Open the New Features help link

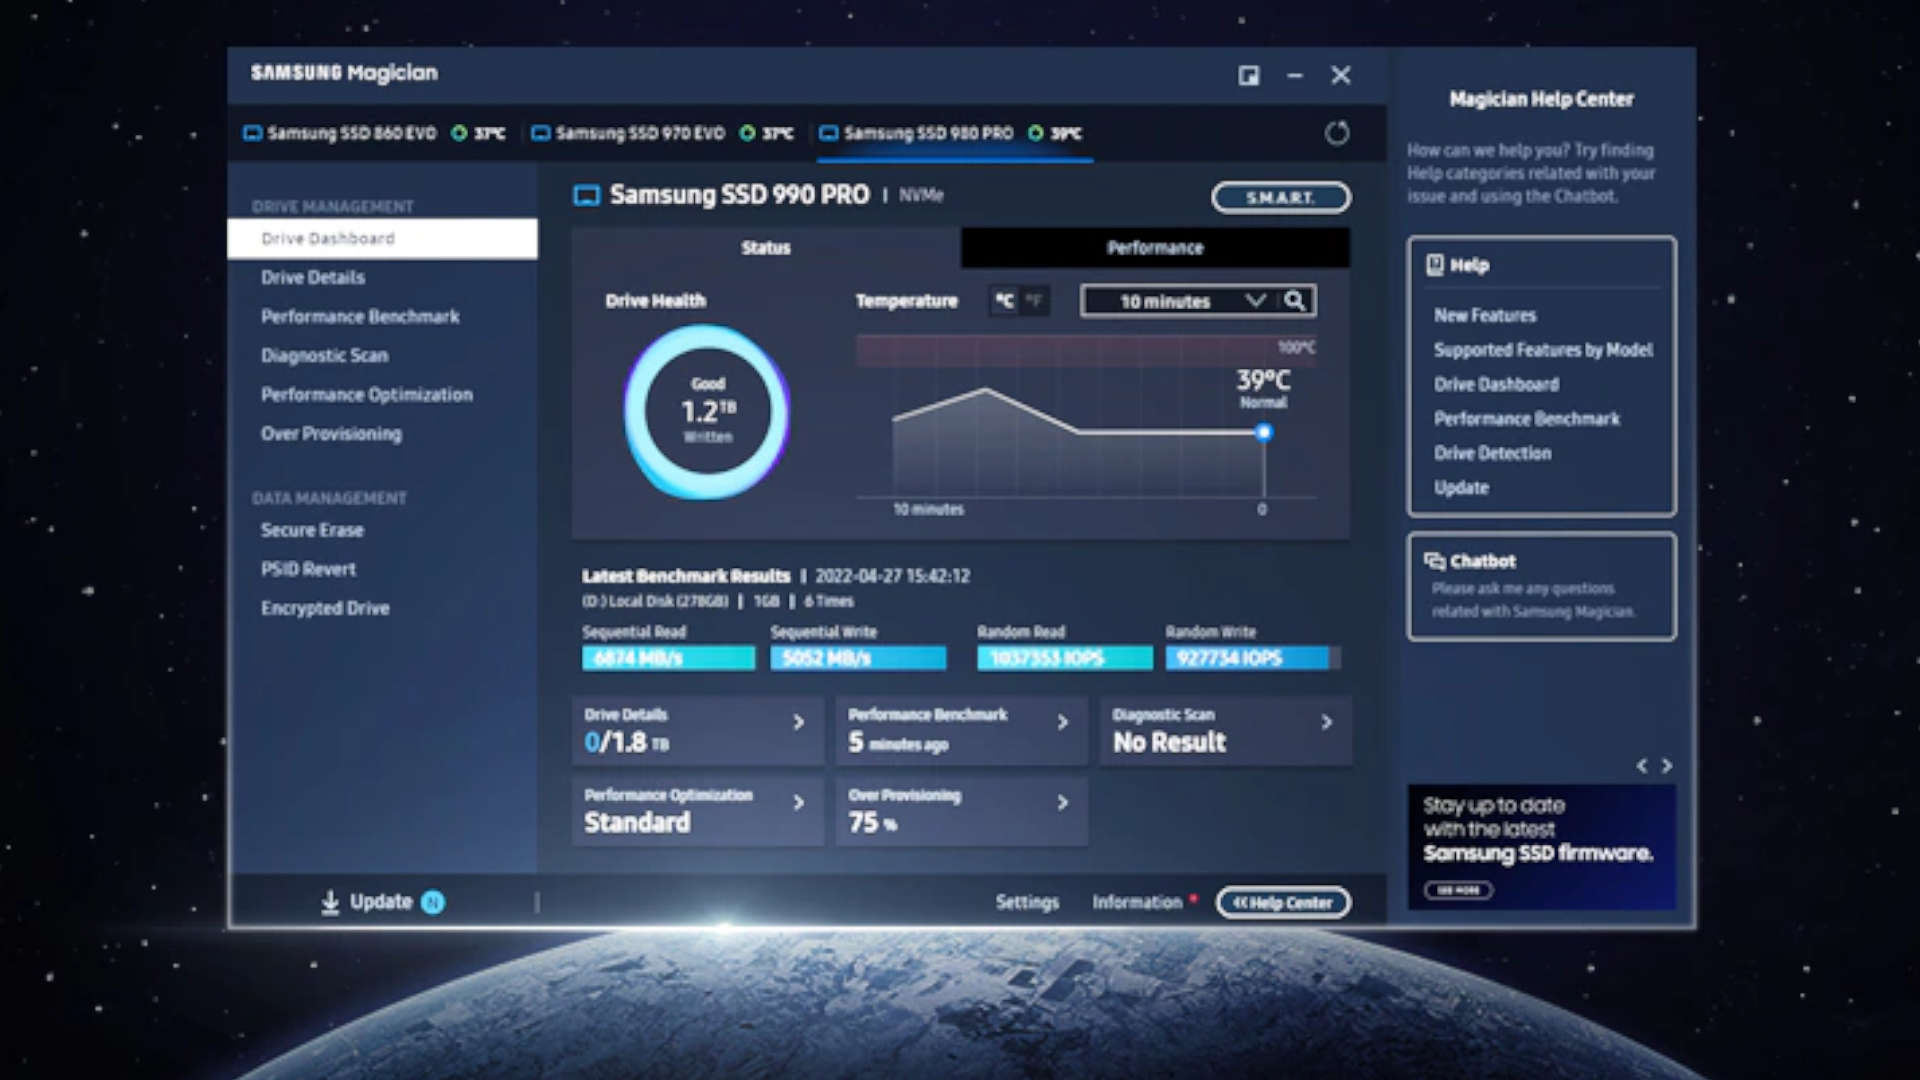click(x=1485, y=316)
